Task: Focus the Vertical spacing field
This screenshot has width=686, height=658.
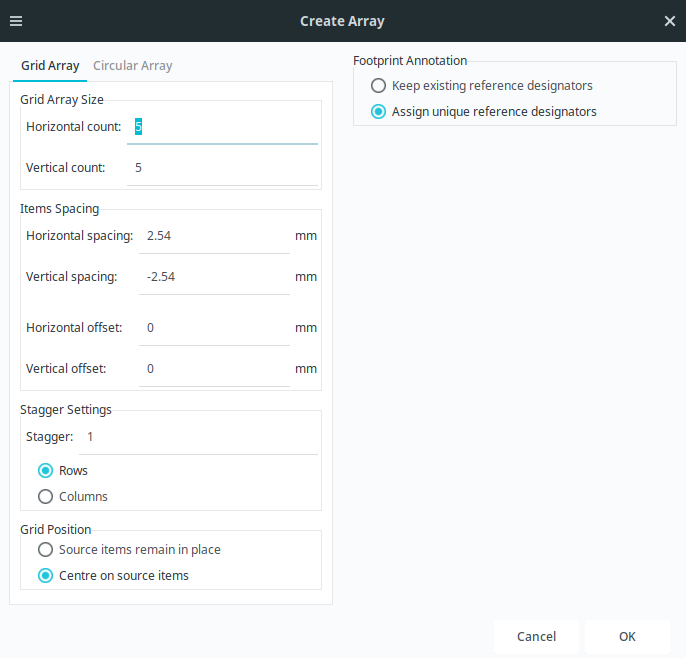Action: click(213, 277)
